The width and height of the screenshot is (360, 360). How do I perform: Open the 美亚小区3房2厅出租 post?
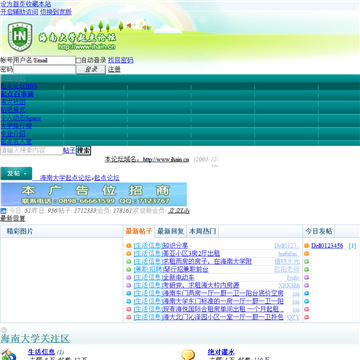coord(191,254)
